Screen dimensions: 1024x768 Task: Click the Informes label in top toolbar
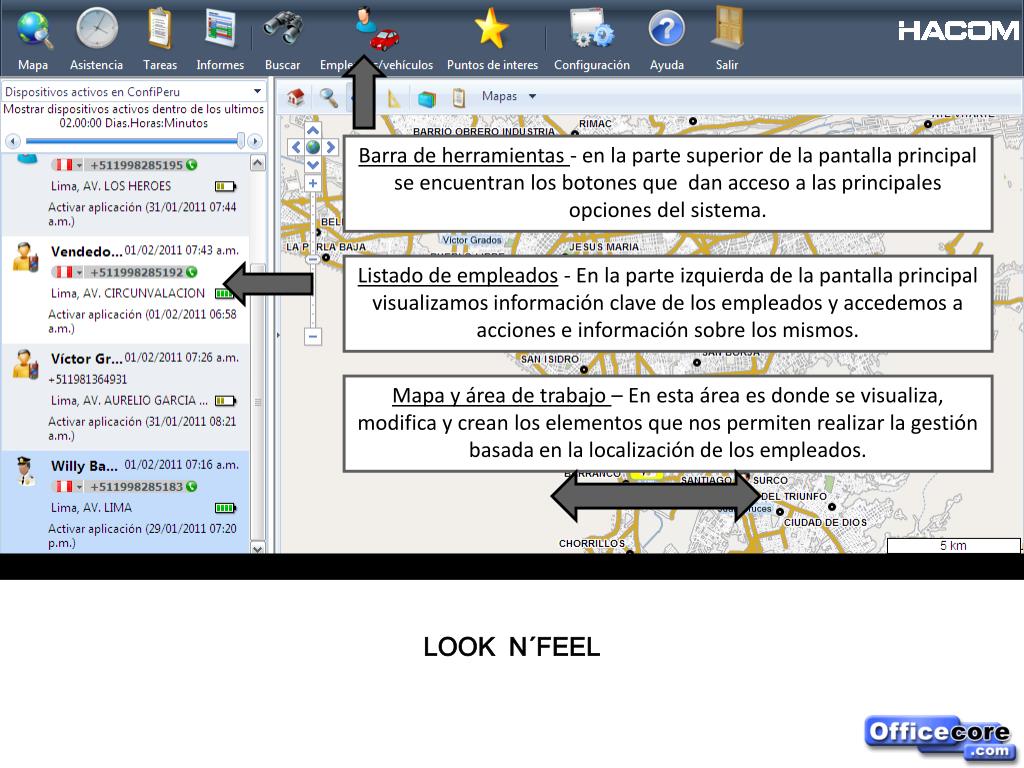[x=220, y=65]
